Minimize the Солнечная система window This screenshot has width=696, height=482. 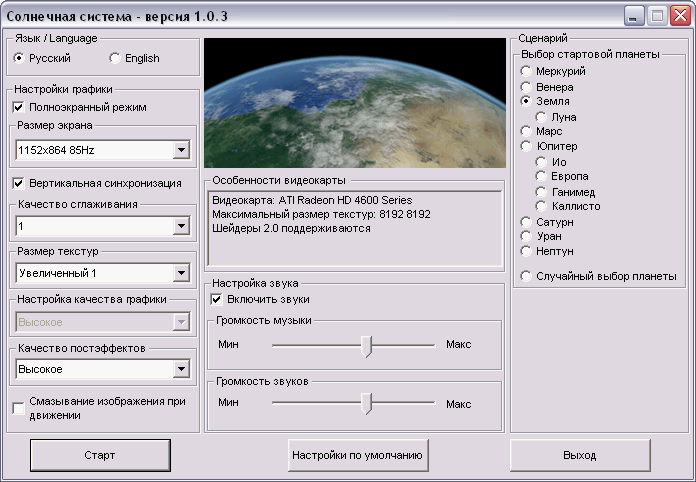[x=634, y=16]
